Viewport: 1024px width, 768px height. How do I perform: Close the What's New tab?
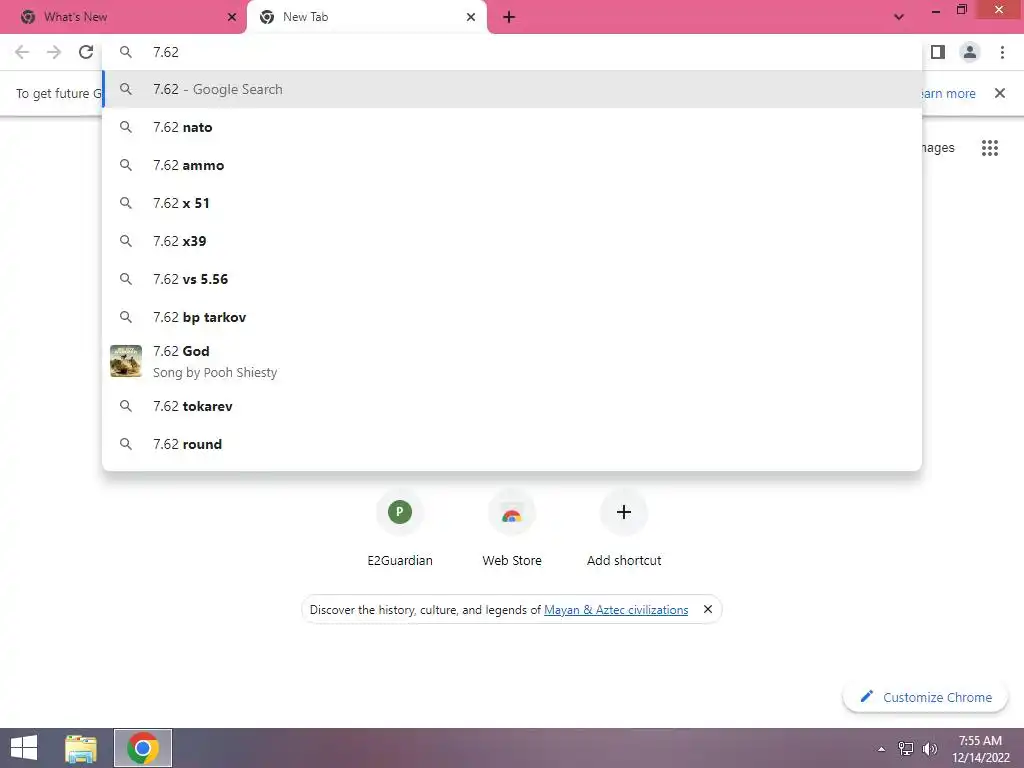[x=232, y=17]
